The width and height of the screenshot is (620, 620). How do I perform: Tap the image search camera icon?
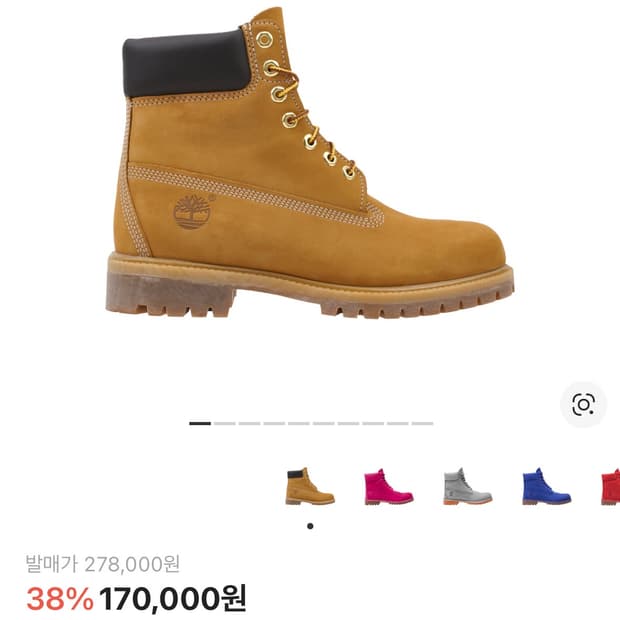point(583,405)
